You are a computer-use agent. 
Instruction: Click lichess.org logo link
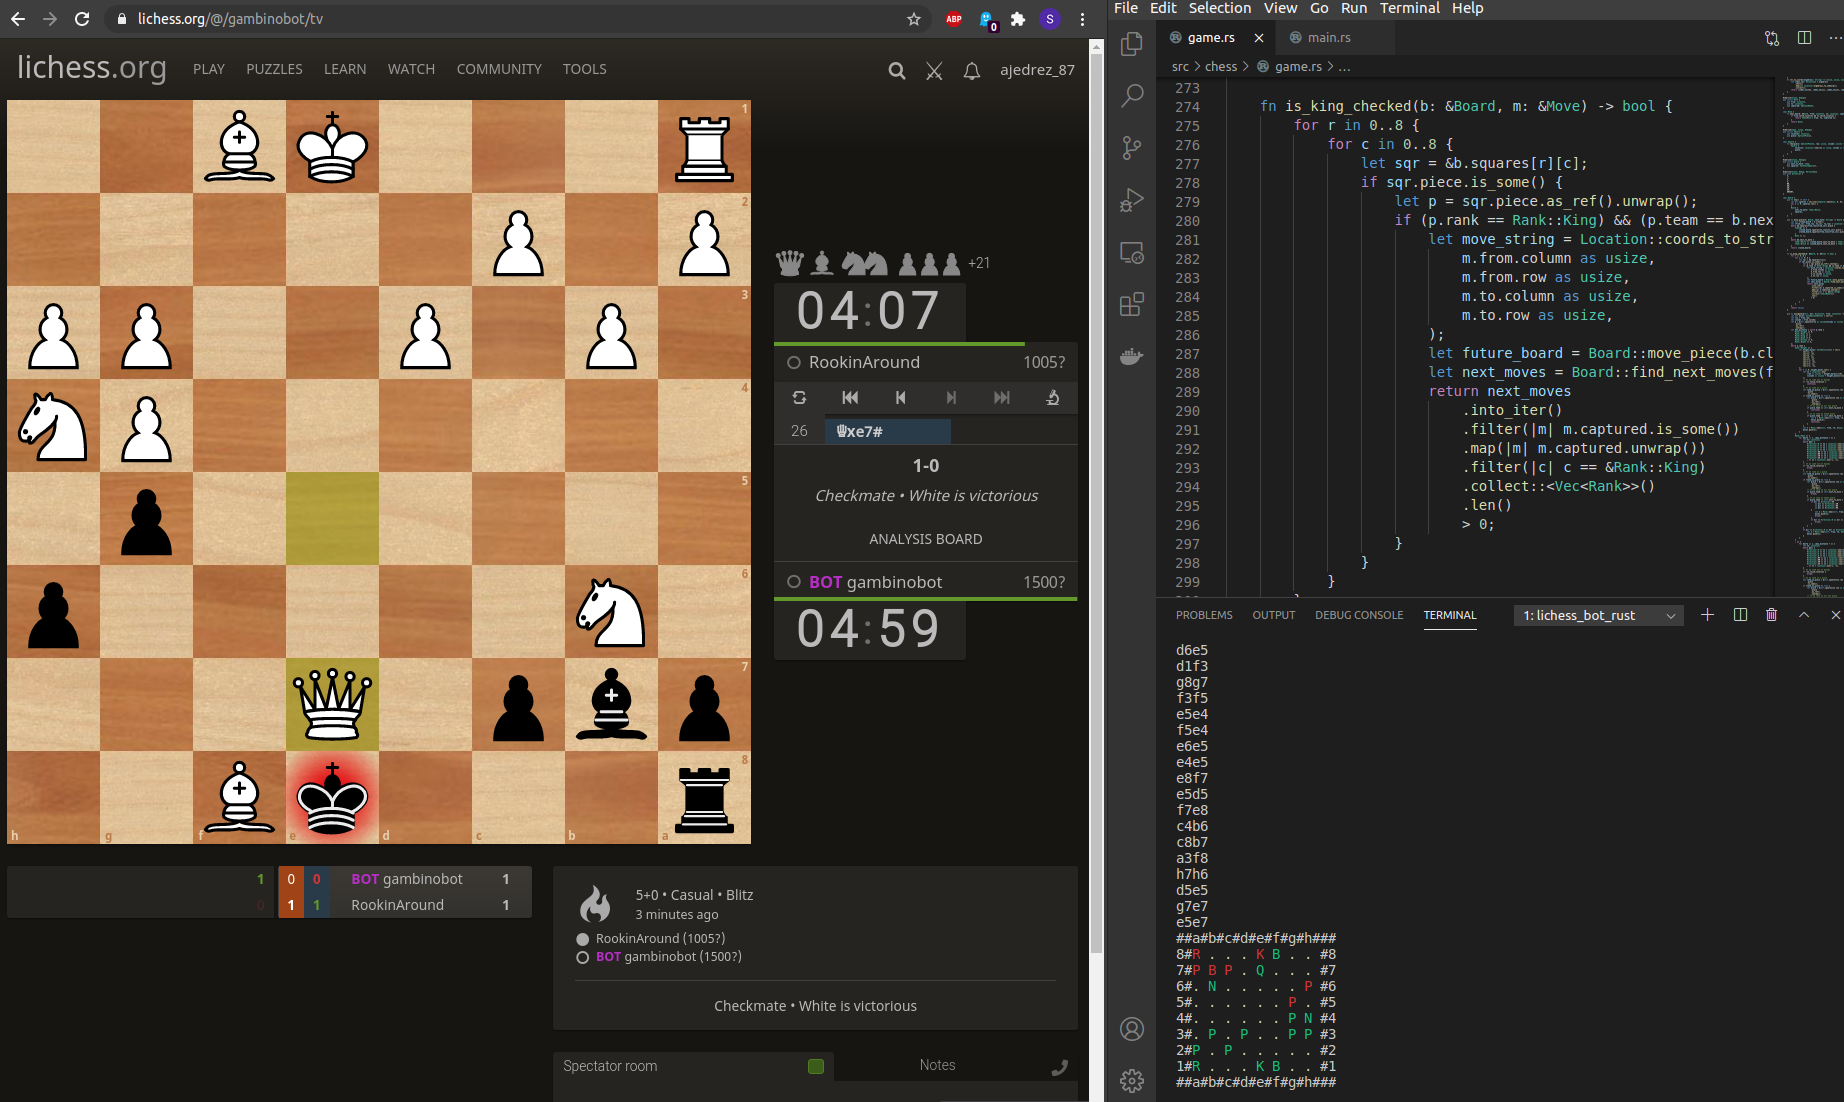[x=92, y=67]
